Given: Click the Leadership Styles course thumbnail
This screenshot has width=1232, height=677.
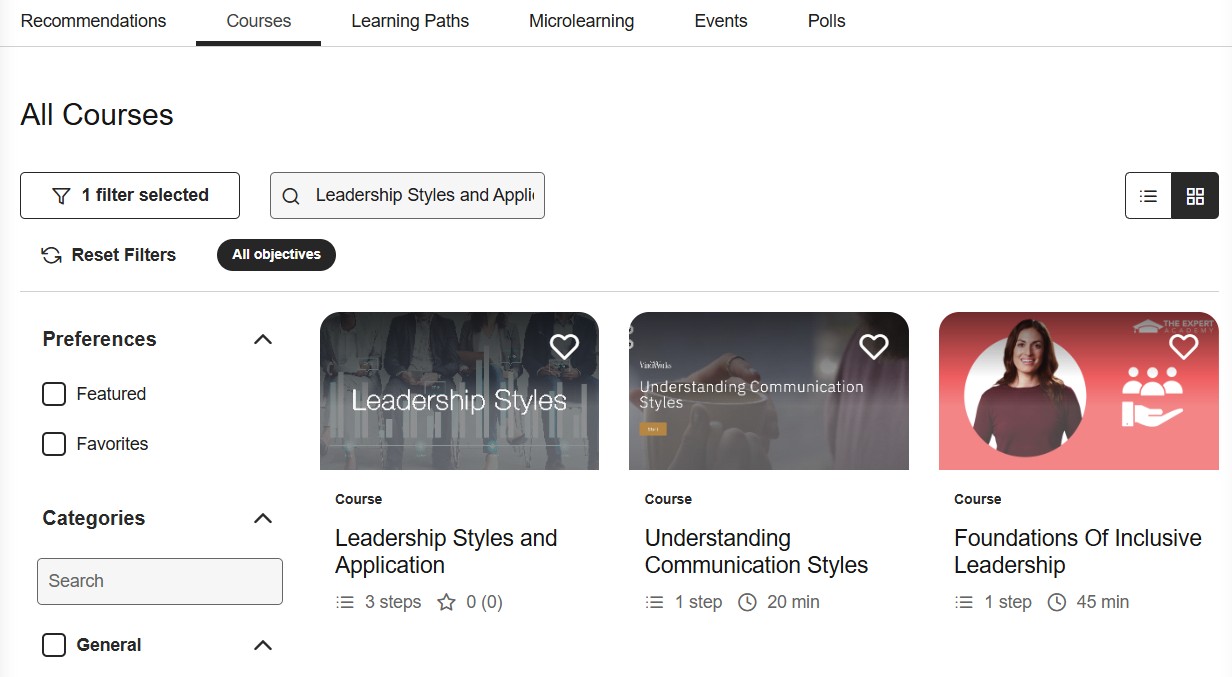Looking at the screenshot, I should click(459, 391).
